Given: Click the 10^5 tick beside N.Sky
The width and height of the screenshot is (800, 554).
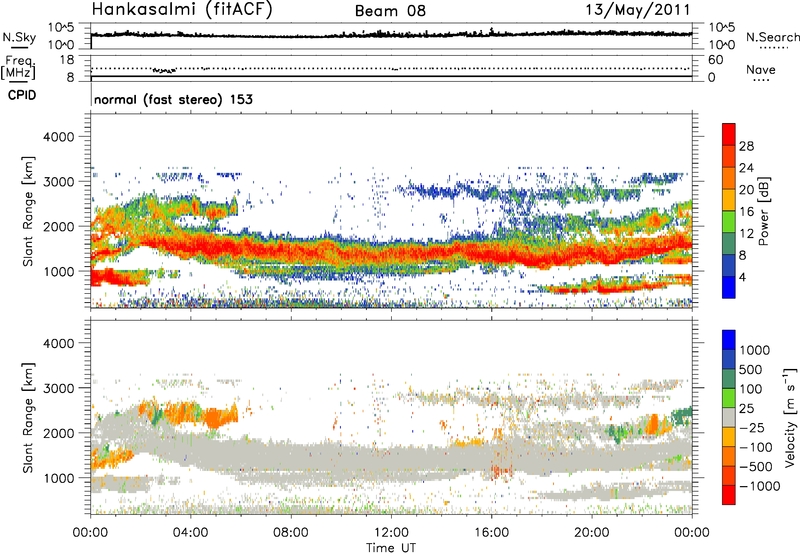Looking at the screenshot, I should [61, 27].
